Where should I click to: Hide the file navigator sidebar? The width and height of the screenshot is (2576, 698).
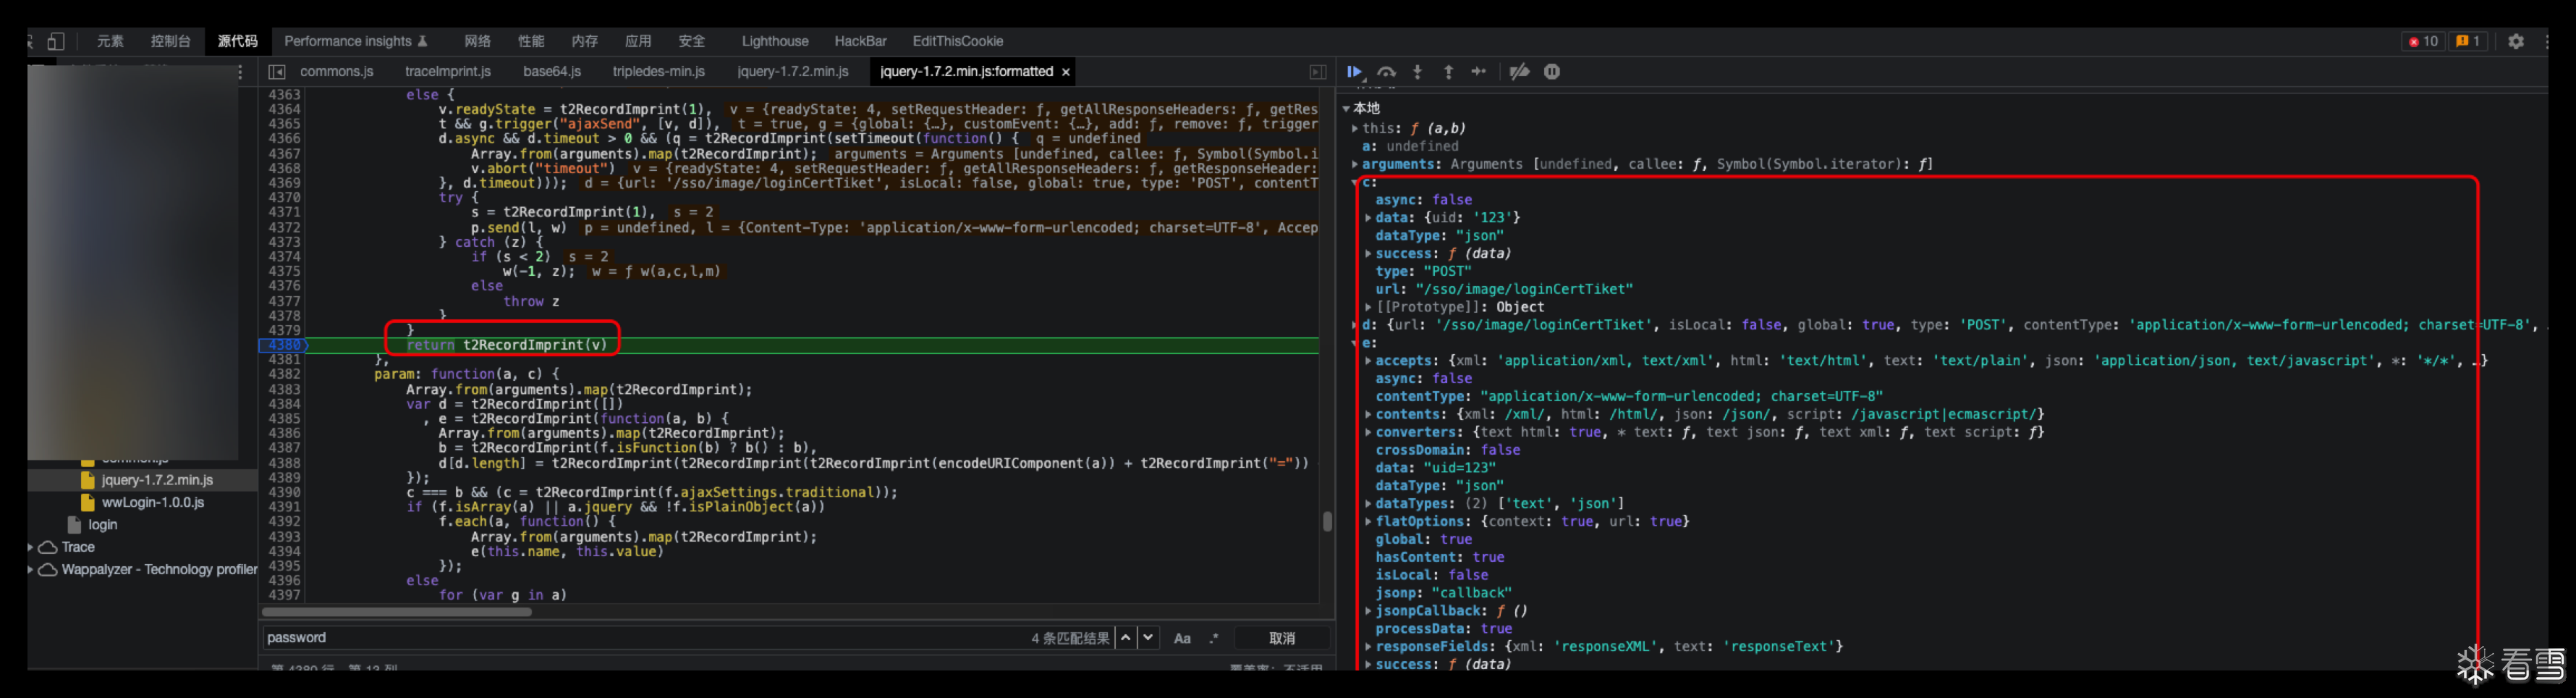click(x=277, y=72)
